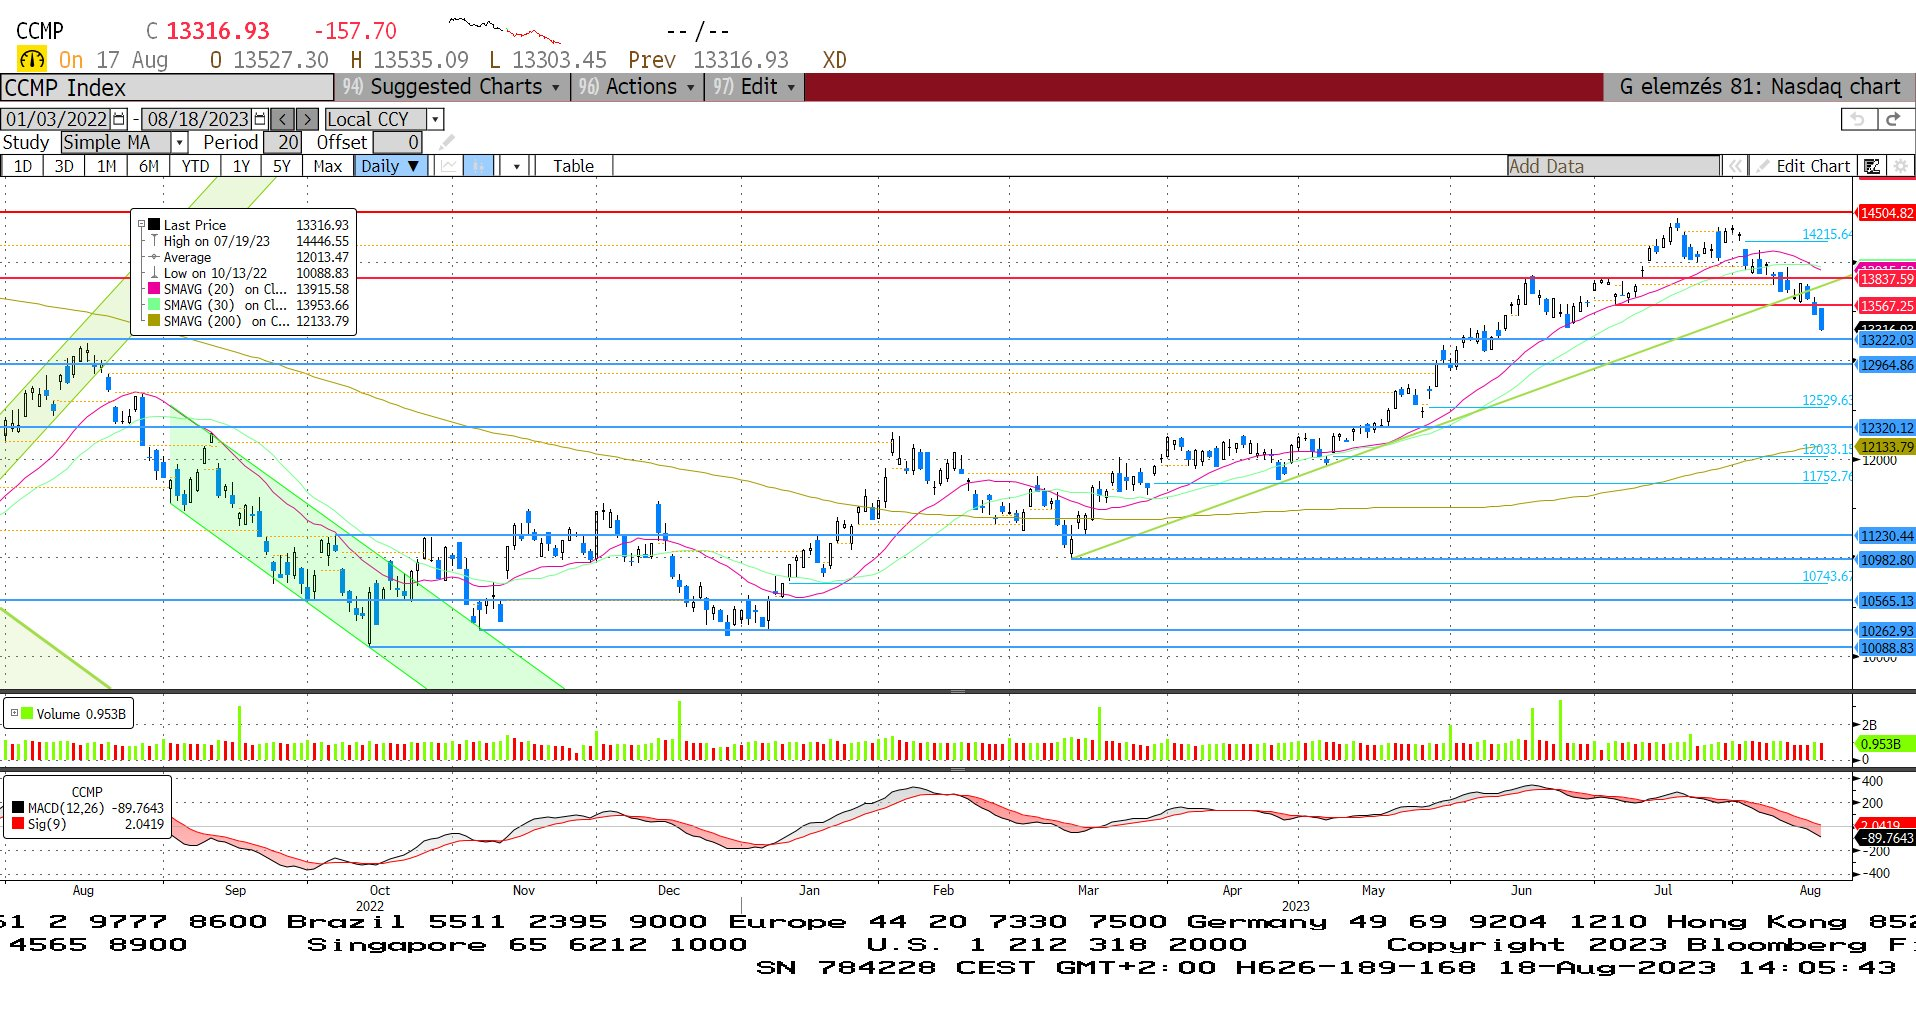1916x1023 pixels.
Task: Expand the Suggested Charts menu
Action: coord(451,87)
